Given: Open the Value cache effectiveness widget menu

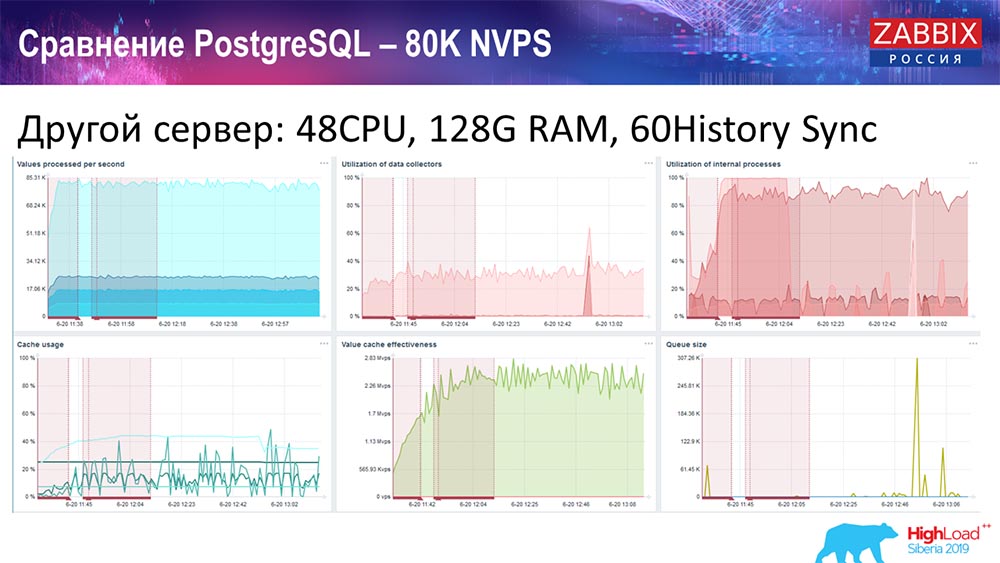Looking at the screenshot, I should click(x=649, y=344).
